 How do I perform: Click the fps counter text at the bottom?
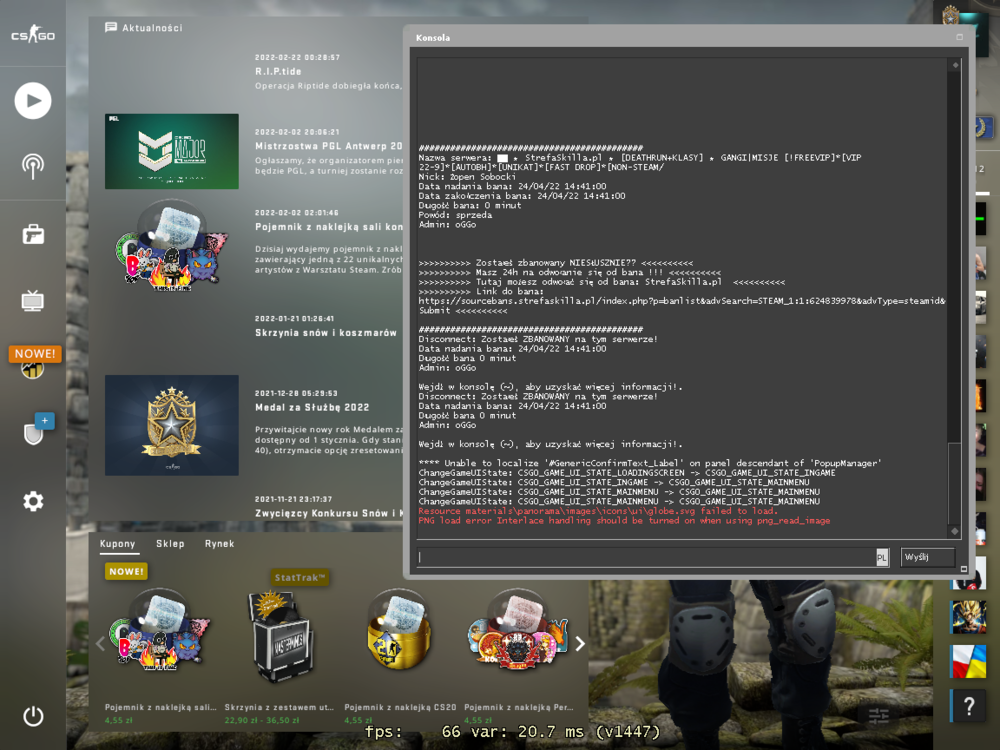[x=513, y=732]
